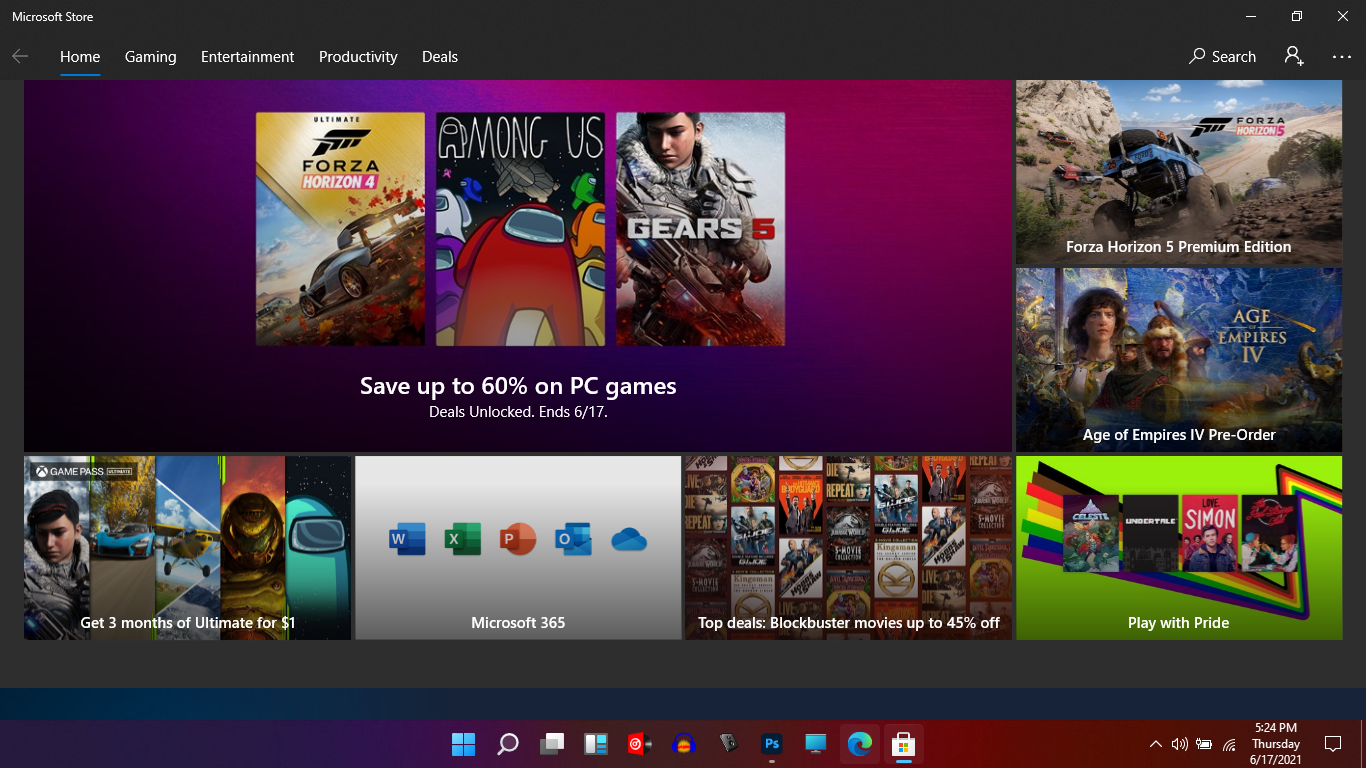The width and height of the screenshot is (1366, 768).
Task: Open the Wi-Fi network tray icon
Action: coord(1229,744)
